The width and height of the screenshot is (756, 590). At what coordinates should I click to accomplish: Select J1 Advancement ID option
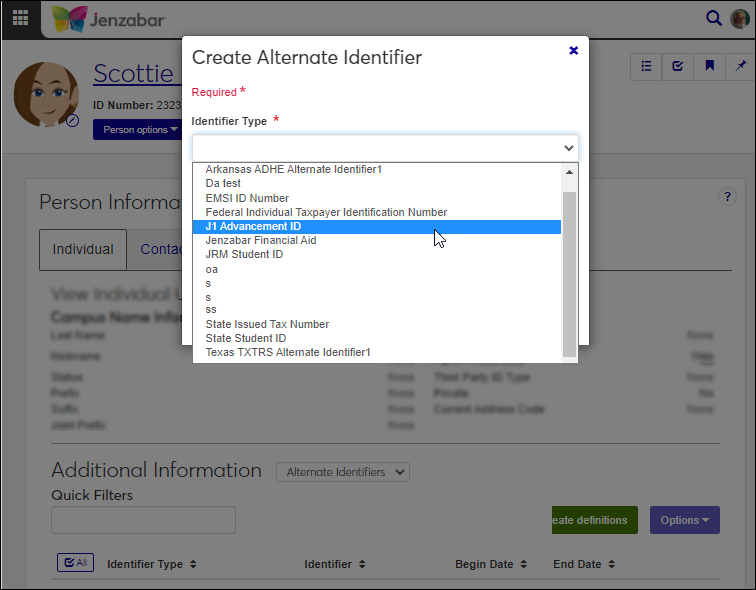[x=253, y=226]
